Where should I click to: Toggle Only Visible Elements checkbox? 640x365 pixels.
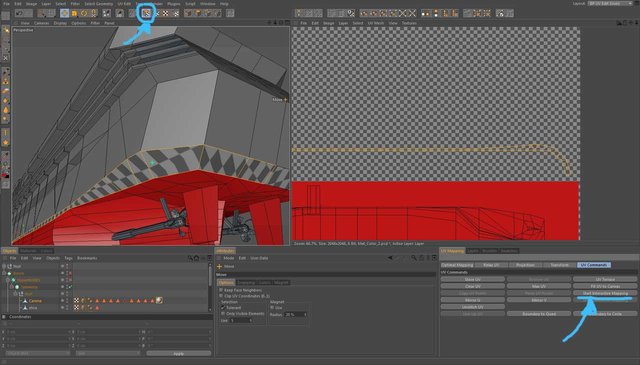pyautogui.click(x=223, y=314)
